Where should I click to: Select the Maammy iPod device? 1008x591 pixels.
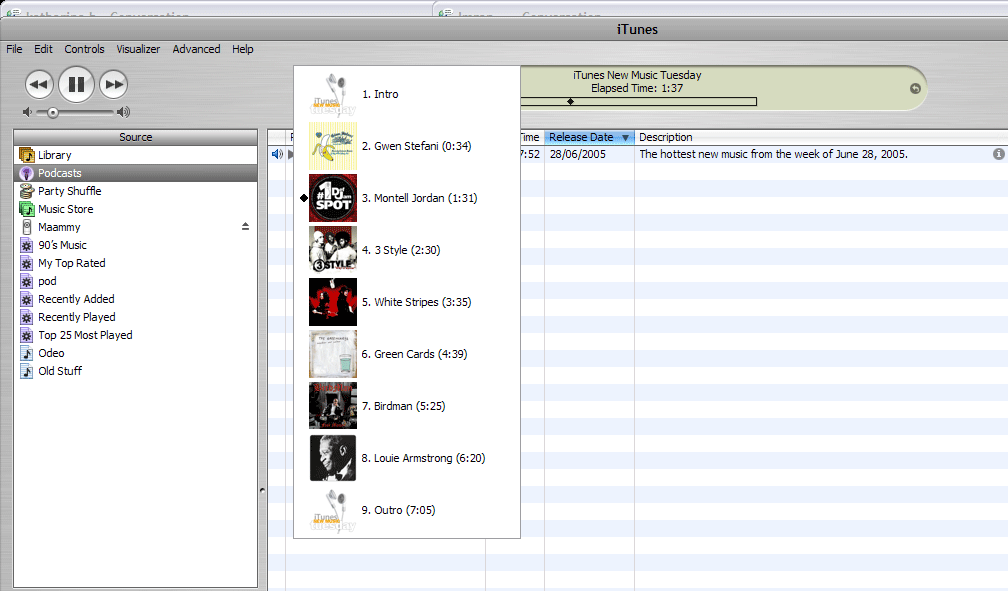(x=136, y=227)
